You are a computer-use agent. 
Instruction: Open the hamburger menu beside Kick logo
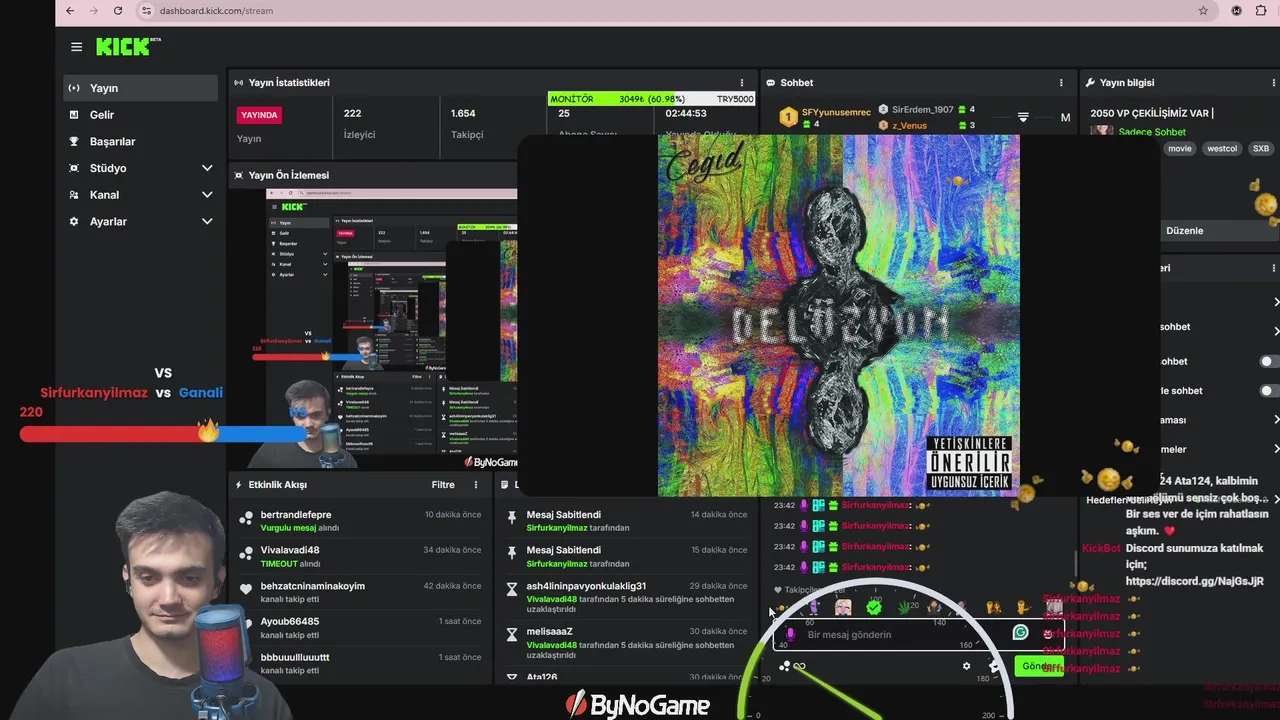(76, 47)
